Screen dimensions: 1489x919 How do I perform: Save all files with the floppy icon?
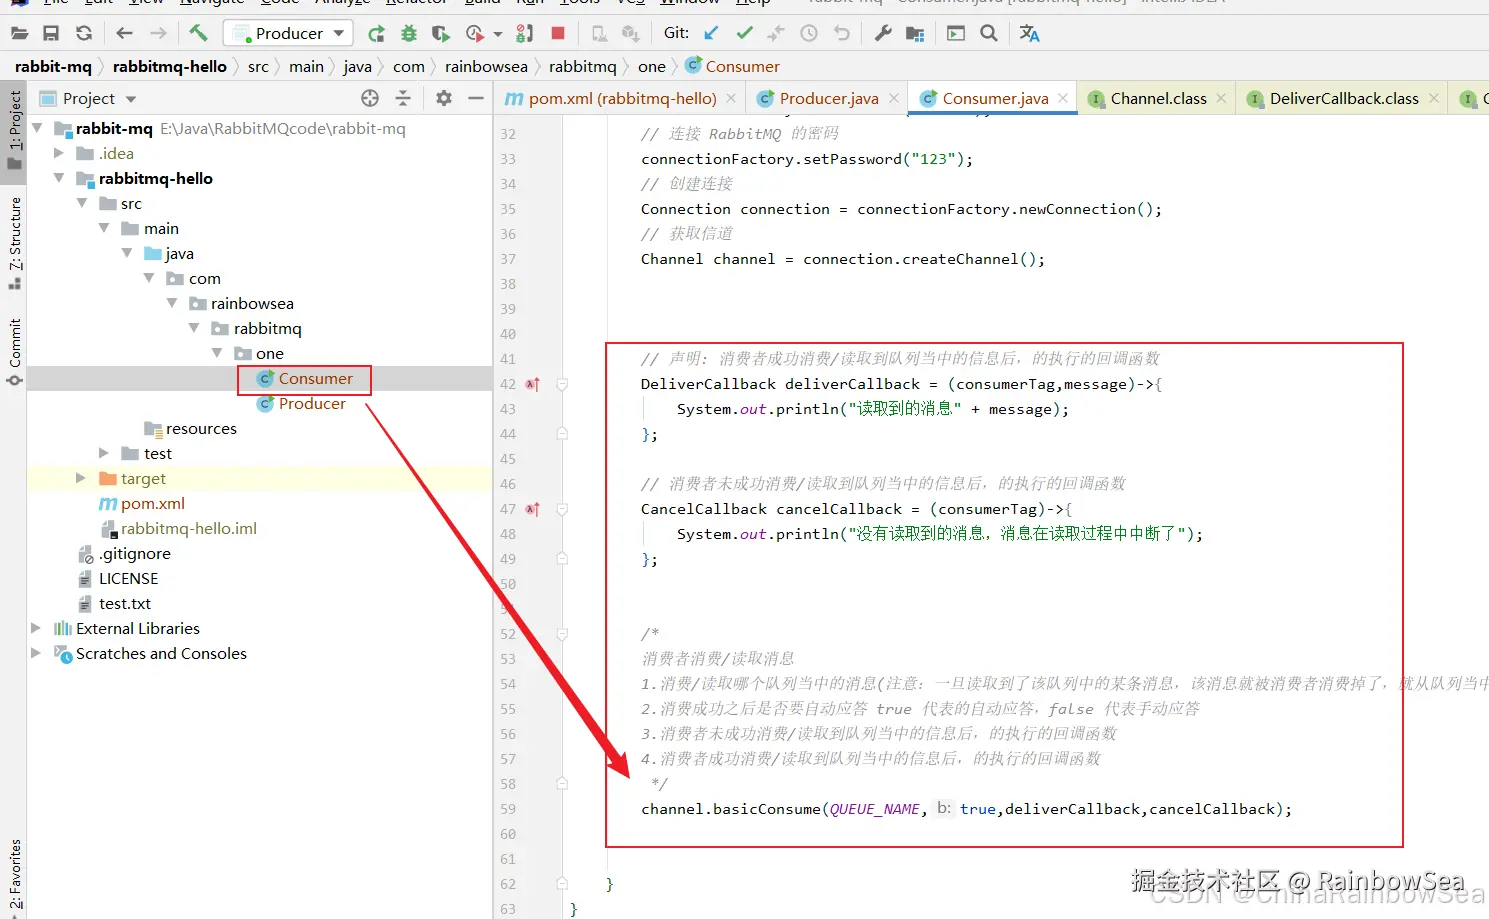[51, 34]
